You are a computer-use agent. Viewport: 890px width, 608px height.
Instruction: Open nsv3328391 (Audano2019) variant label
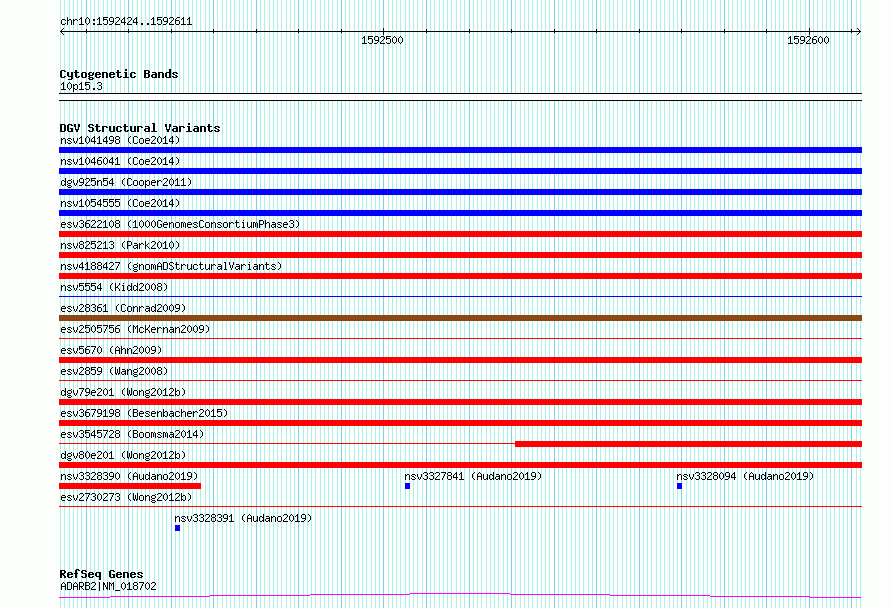(243, 518)
